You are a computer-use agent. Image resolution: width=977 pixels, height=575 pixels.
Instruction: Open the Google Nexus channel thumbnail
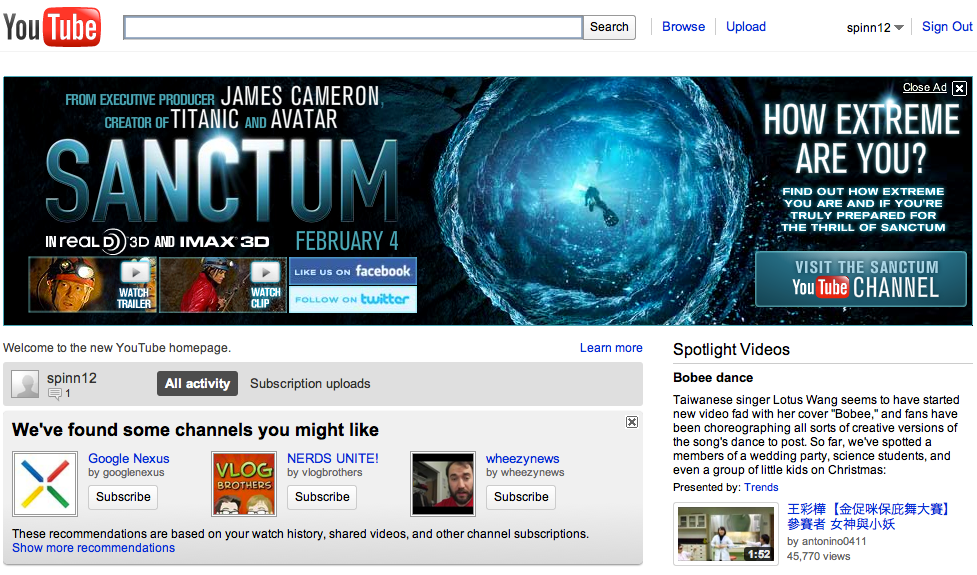[45, 484]
